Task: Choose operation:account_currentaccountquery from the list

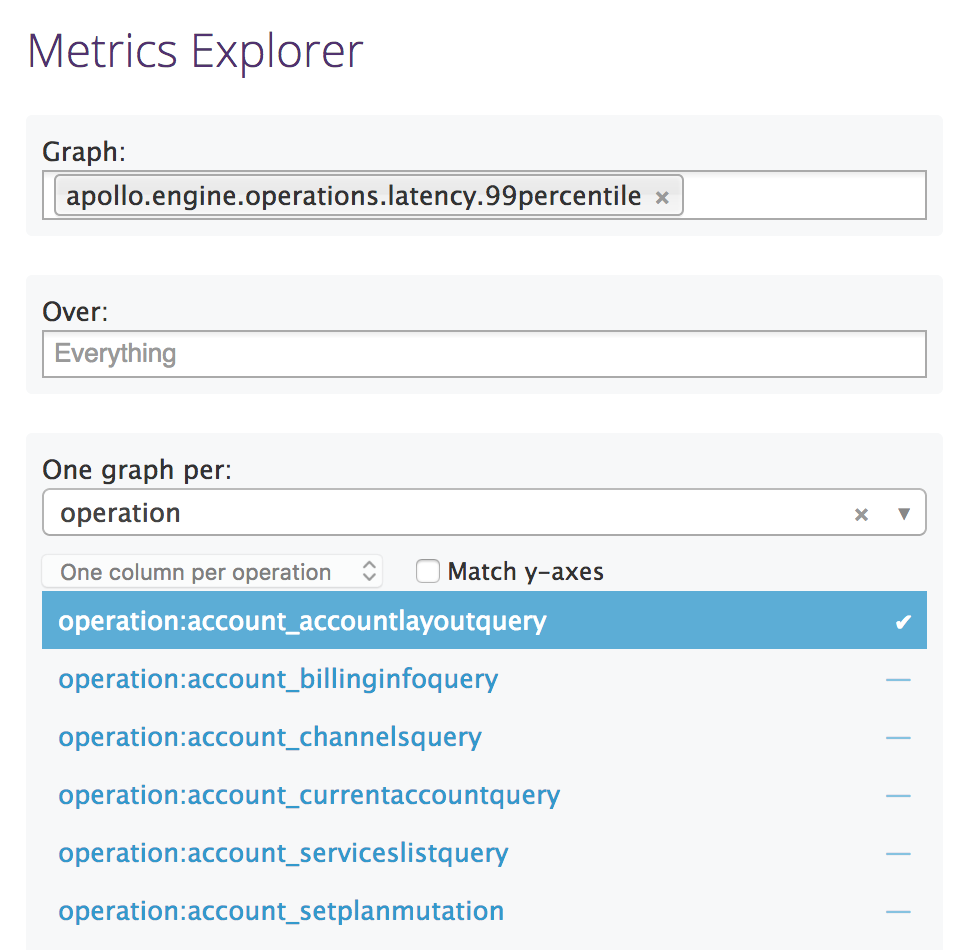Action: (x=309, y=795)
